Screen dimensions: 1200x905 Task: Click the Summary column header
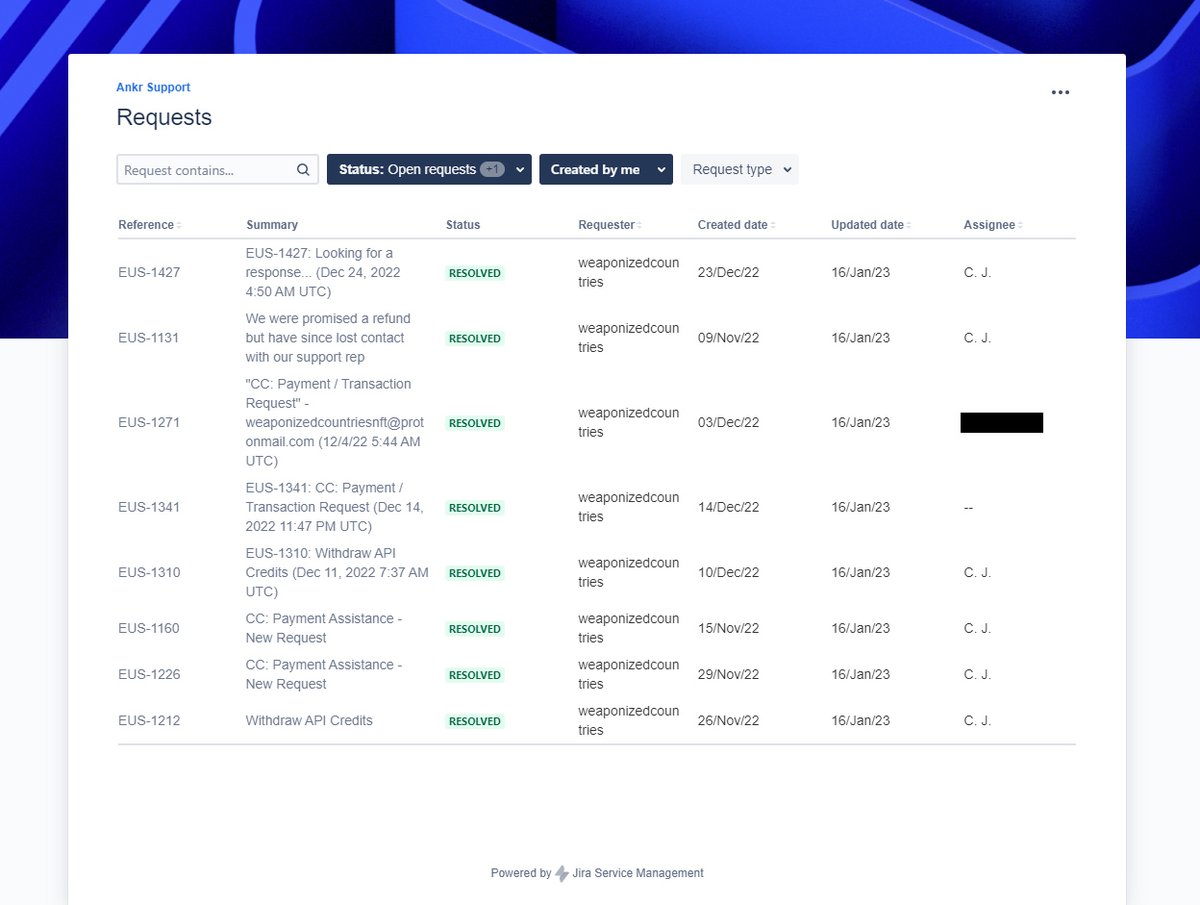(x=272, y=225)
